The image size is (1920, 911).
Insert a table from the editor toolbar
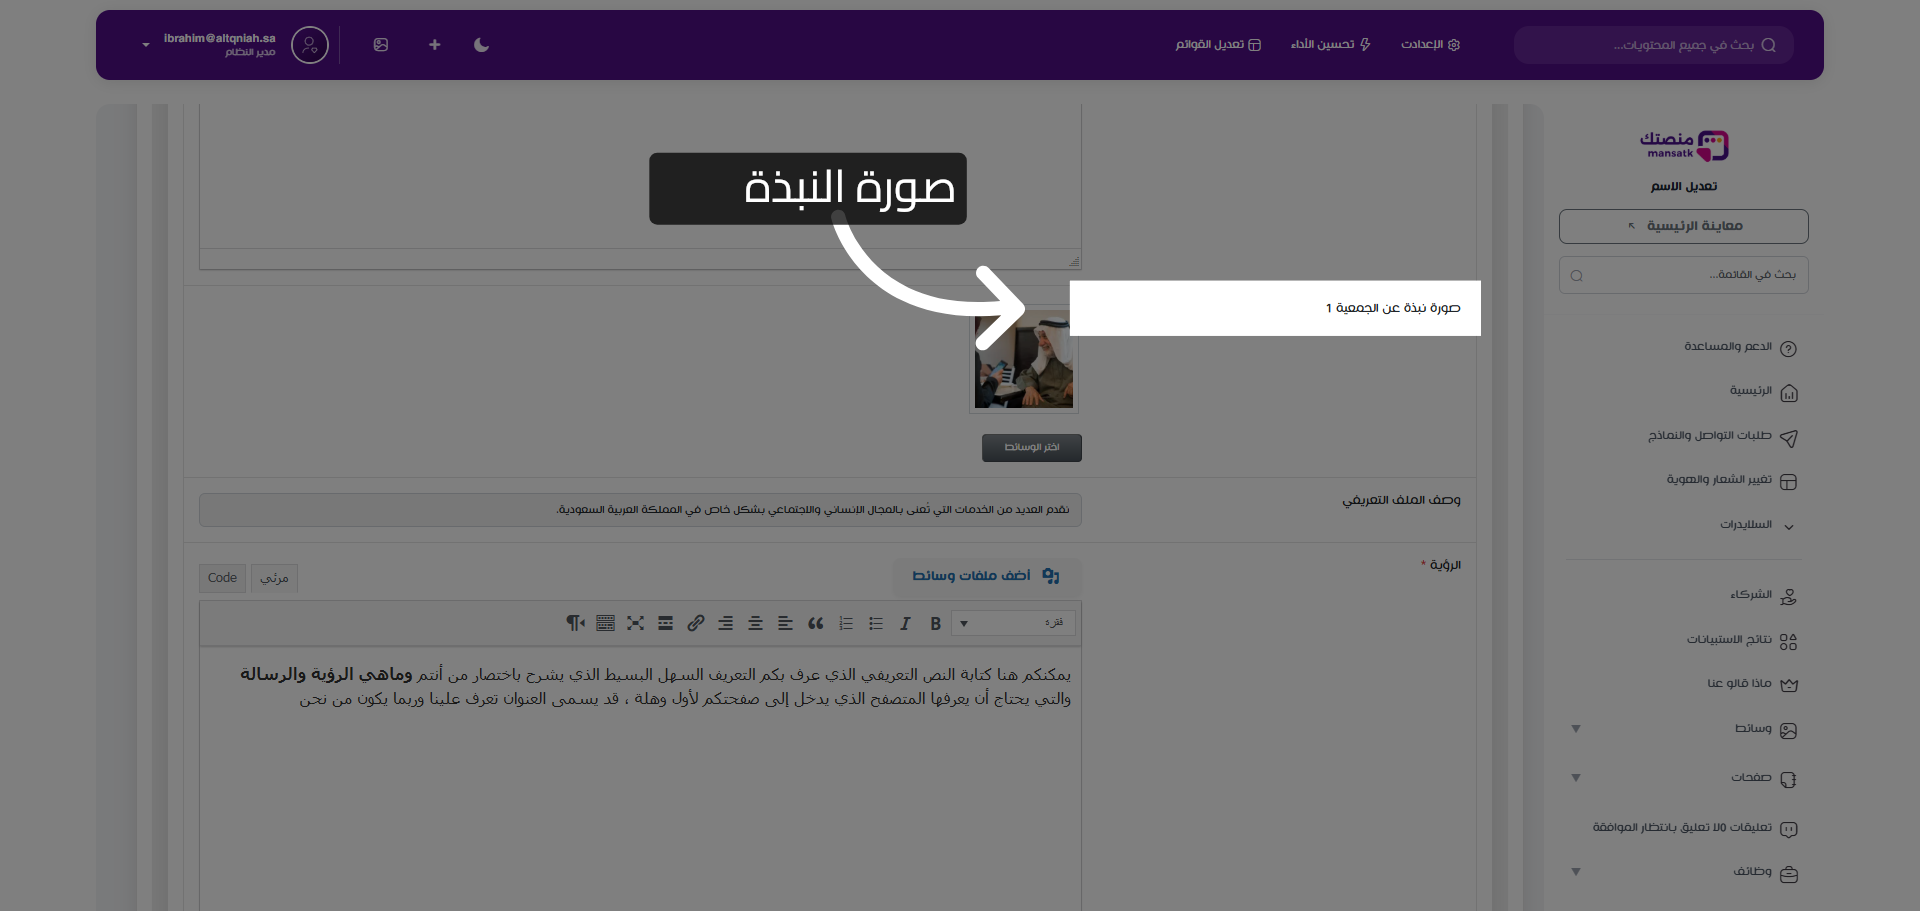pyautogui.click(x=605, y=623)
